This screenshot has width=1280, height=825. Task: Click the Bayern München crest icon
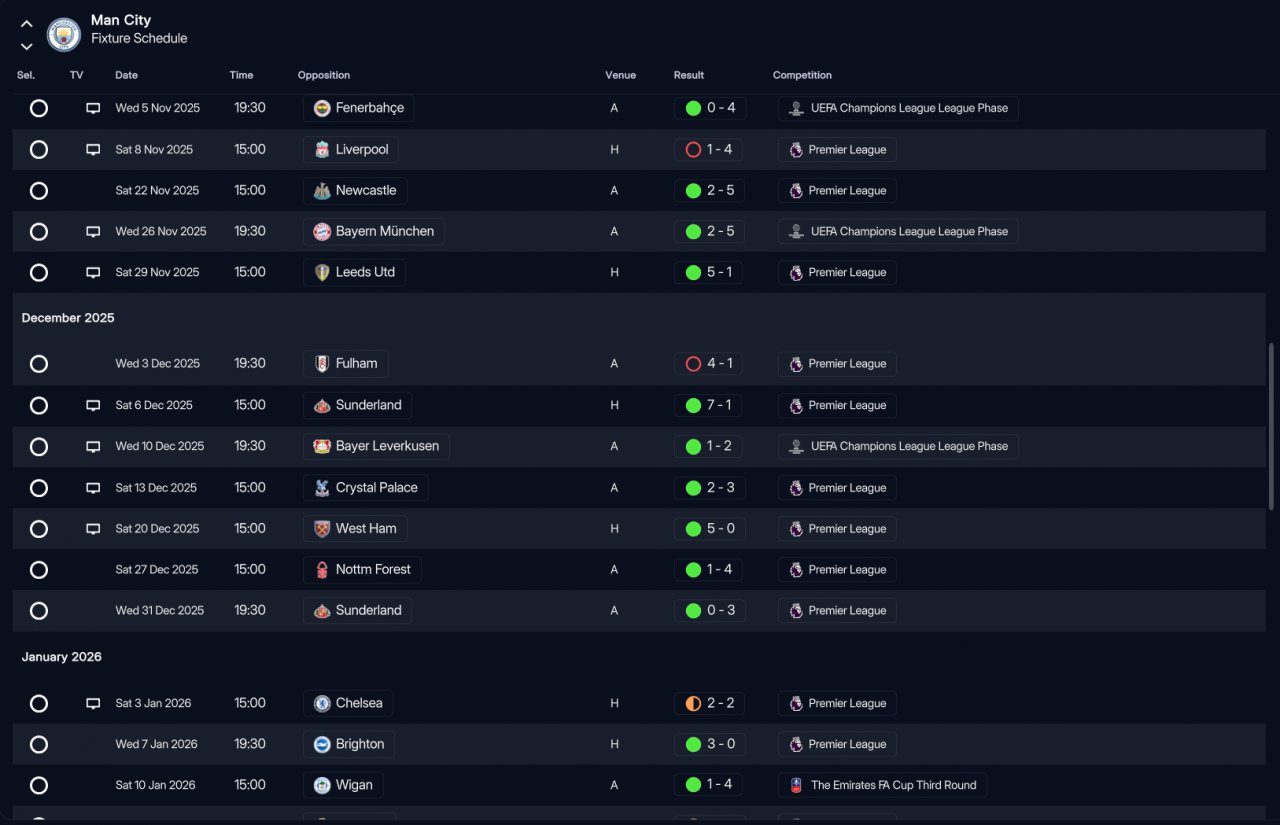click(322, 232)
